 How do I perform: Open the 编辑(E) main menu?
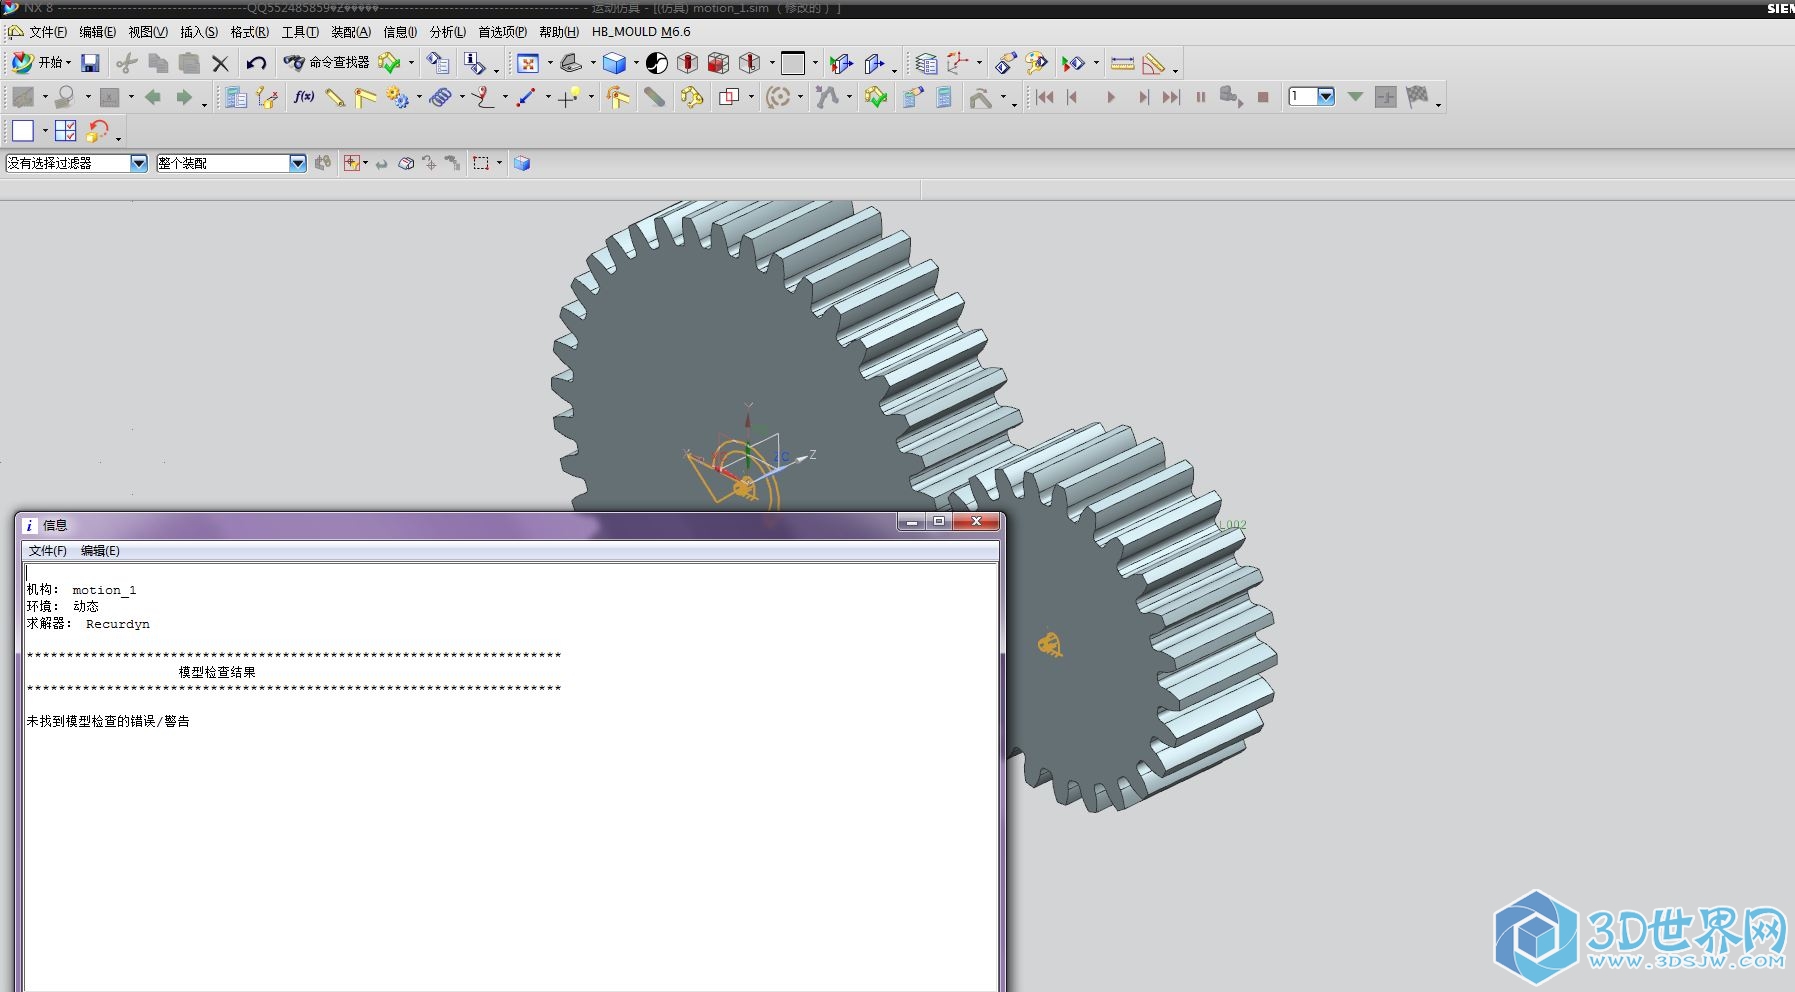(x=97, y=32)
